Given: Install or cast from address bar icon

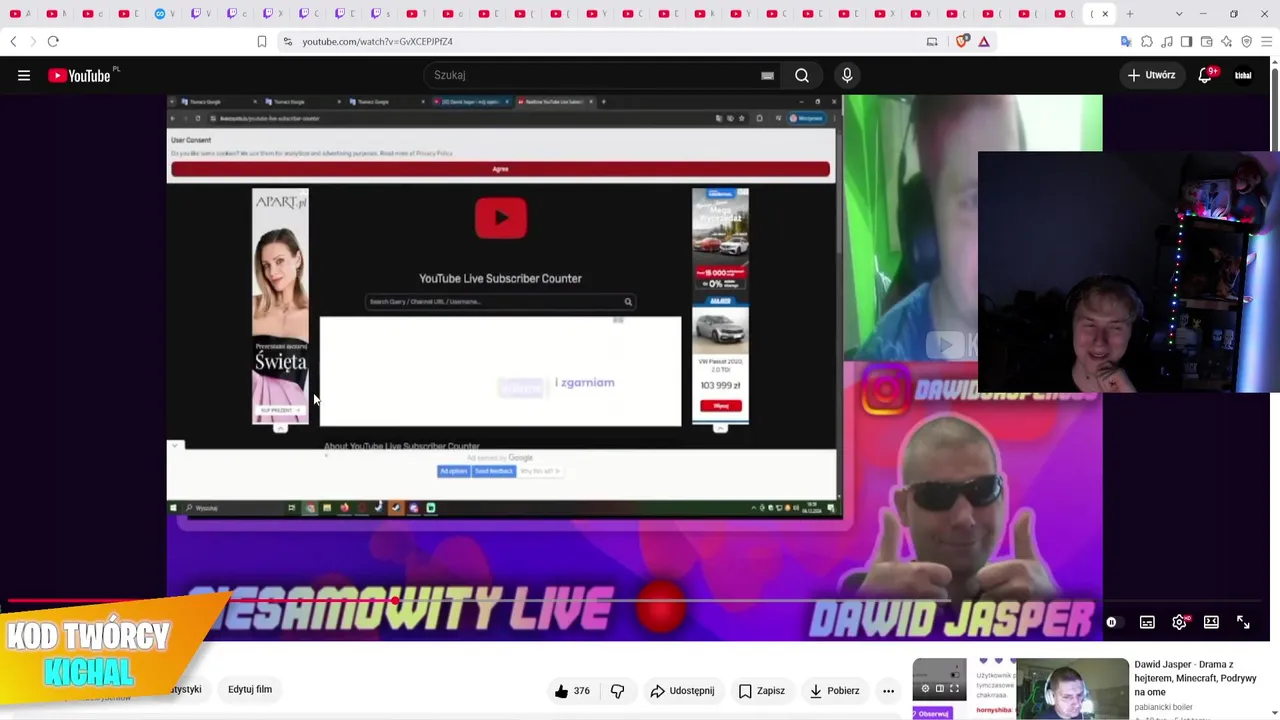Looking at the screenshot, I should tap(932, 41).
